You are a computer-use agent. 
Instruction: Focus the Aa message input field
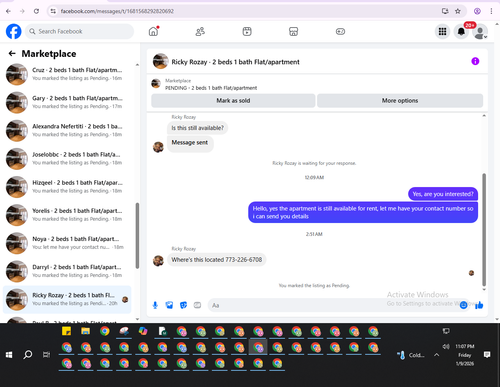[333, 305]
